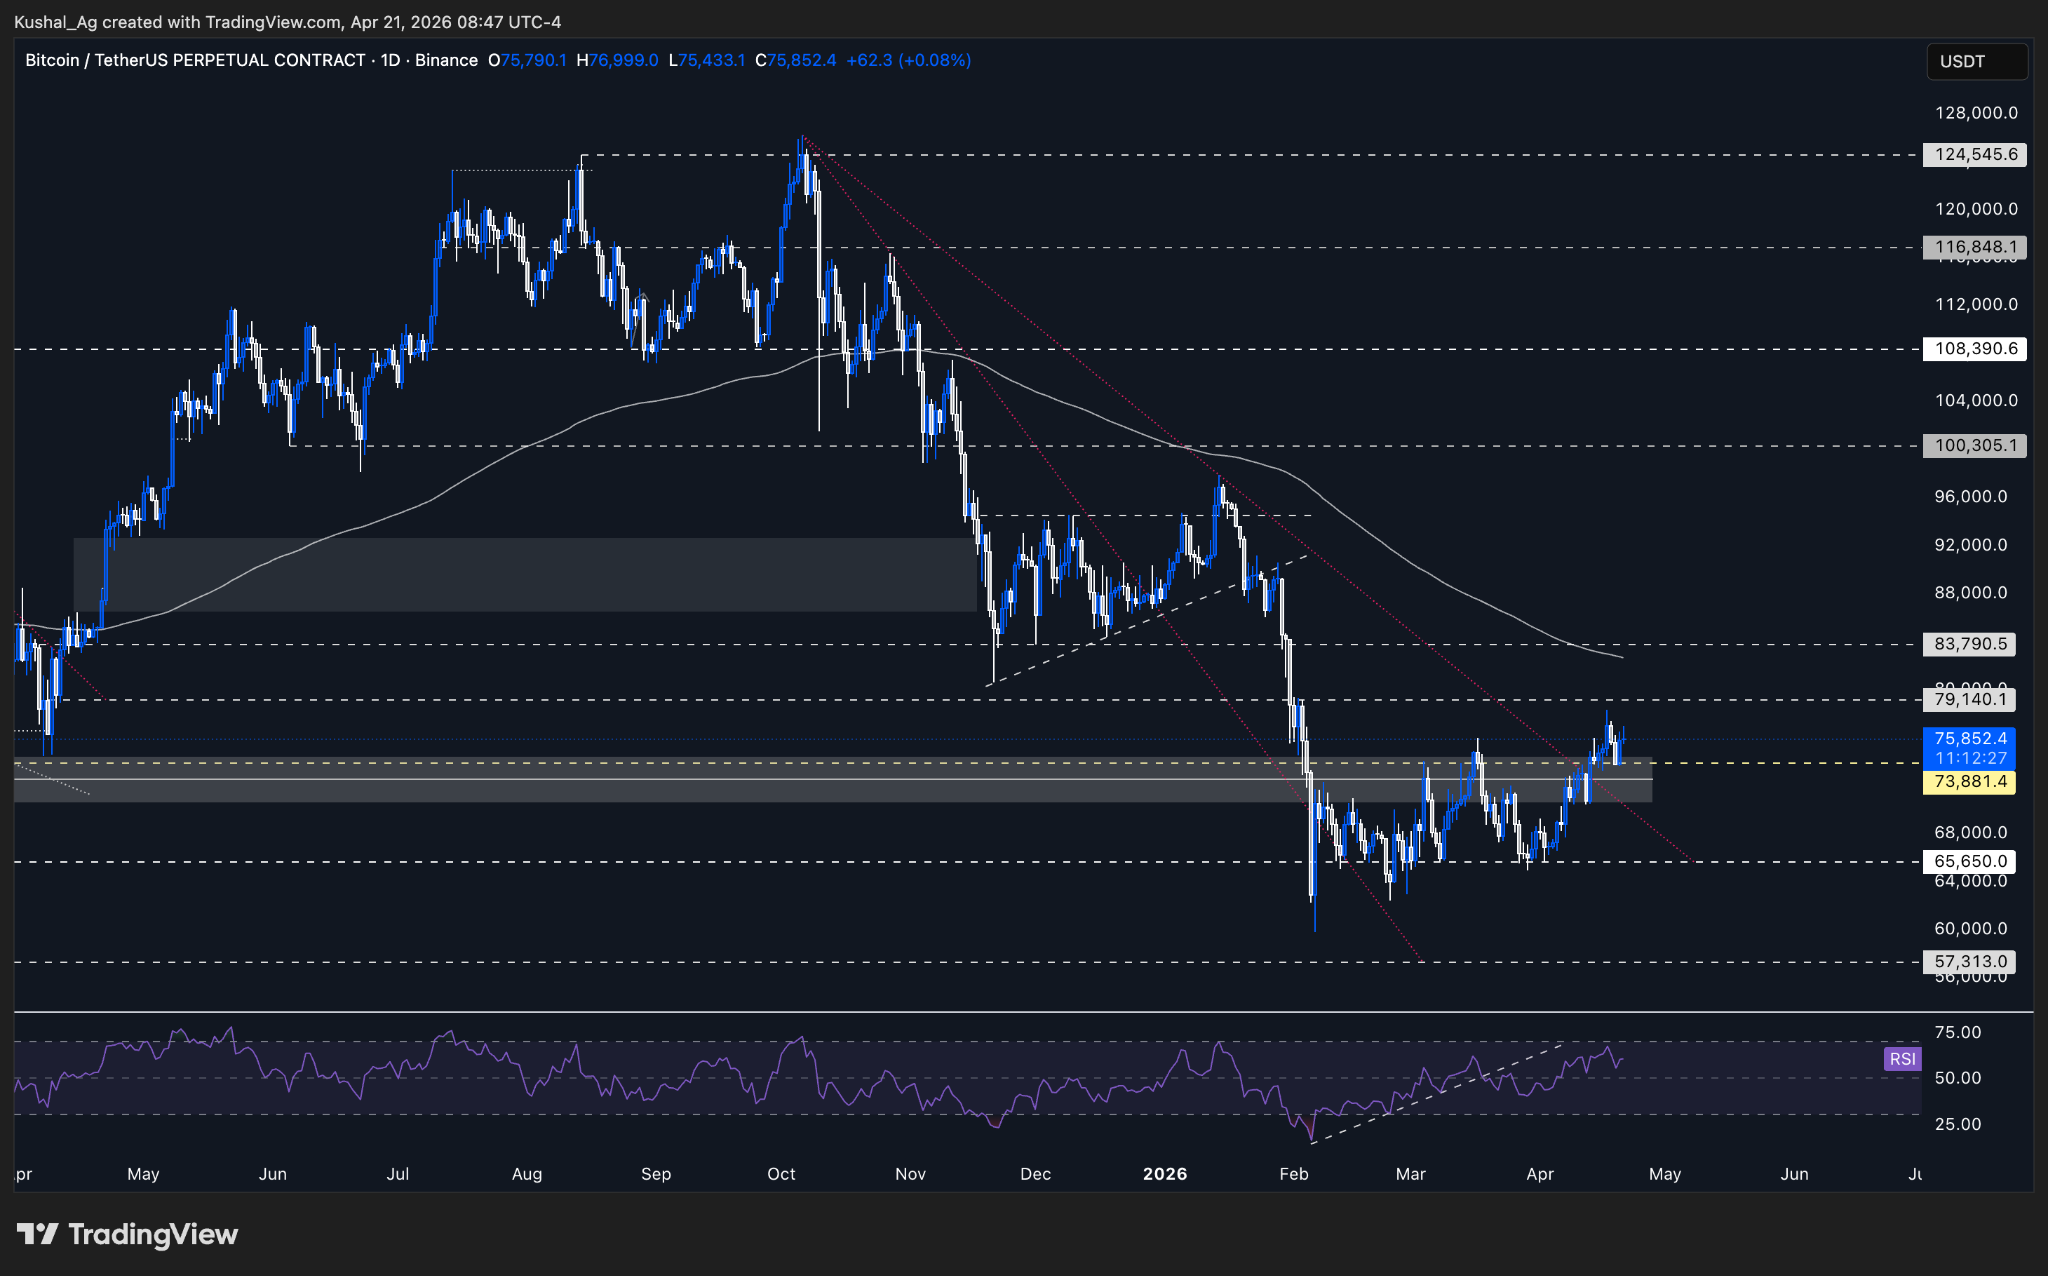
Task: Select the 108,390.6 horizontal level label
Action: (x=1975, y=349)
